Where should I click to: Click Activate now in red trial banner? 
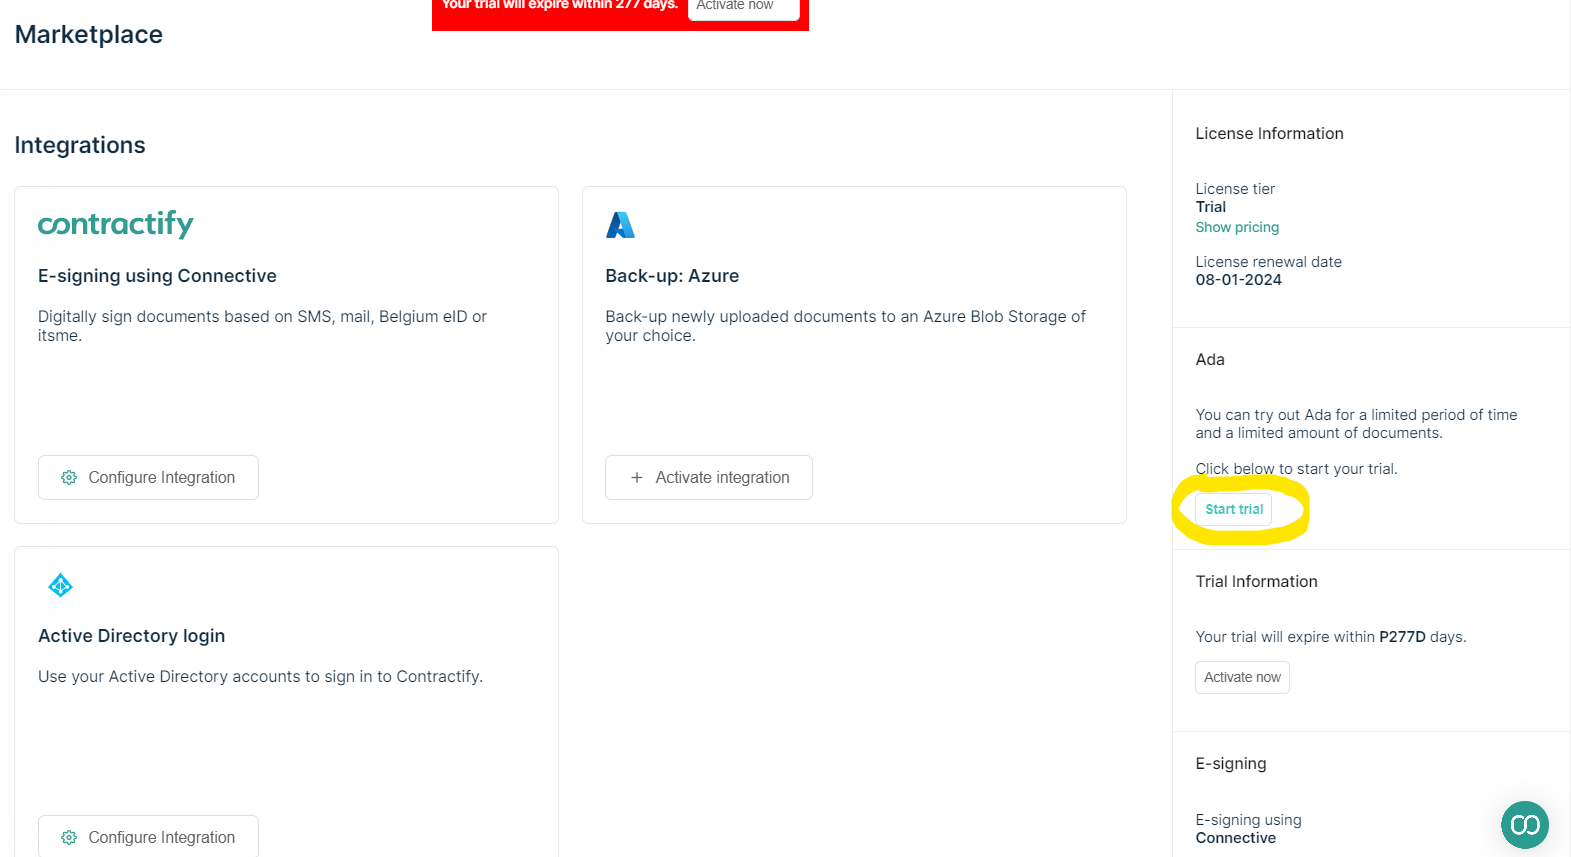click(743, 8)
